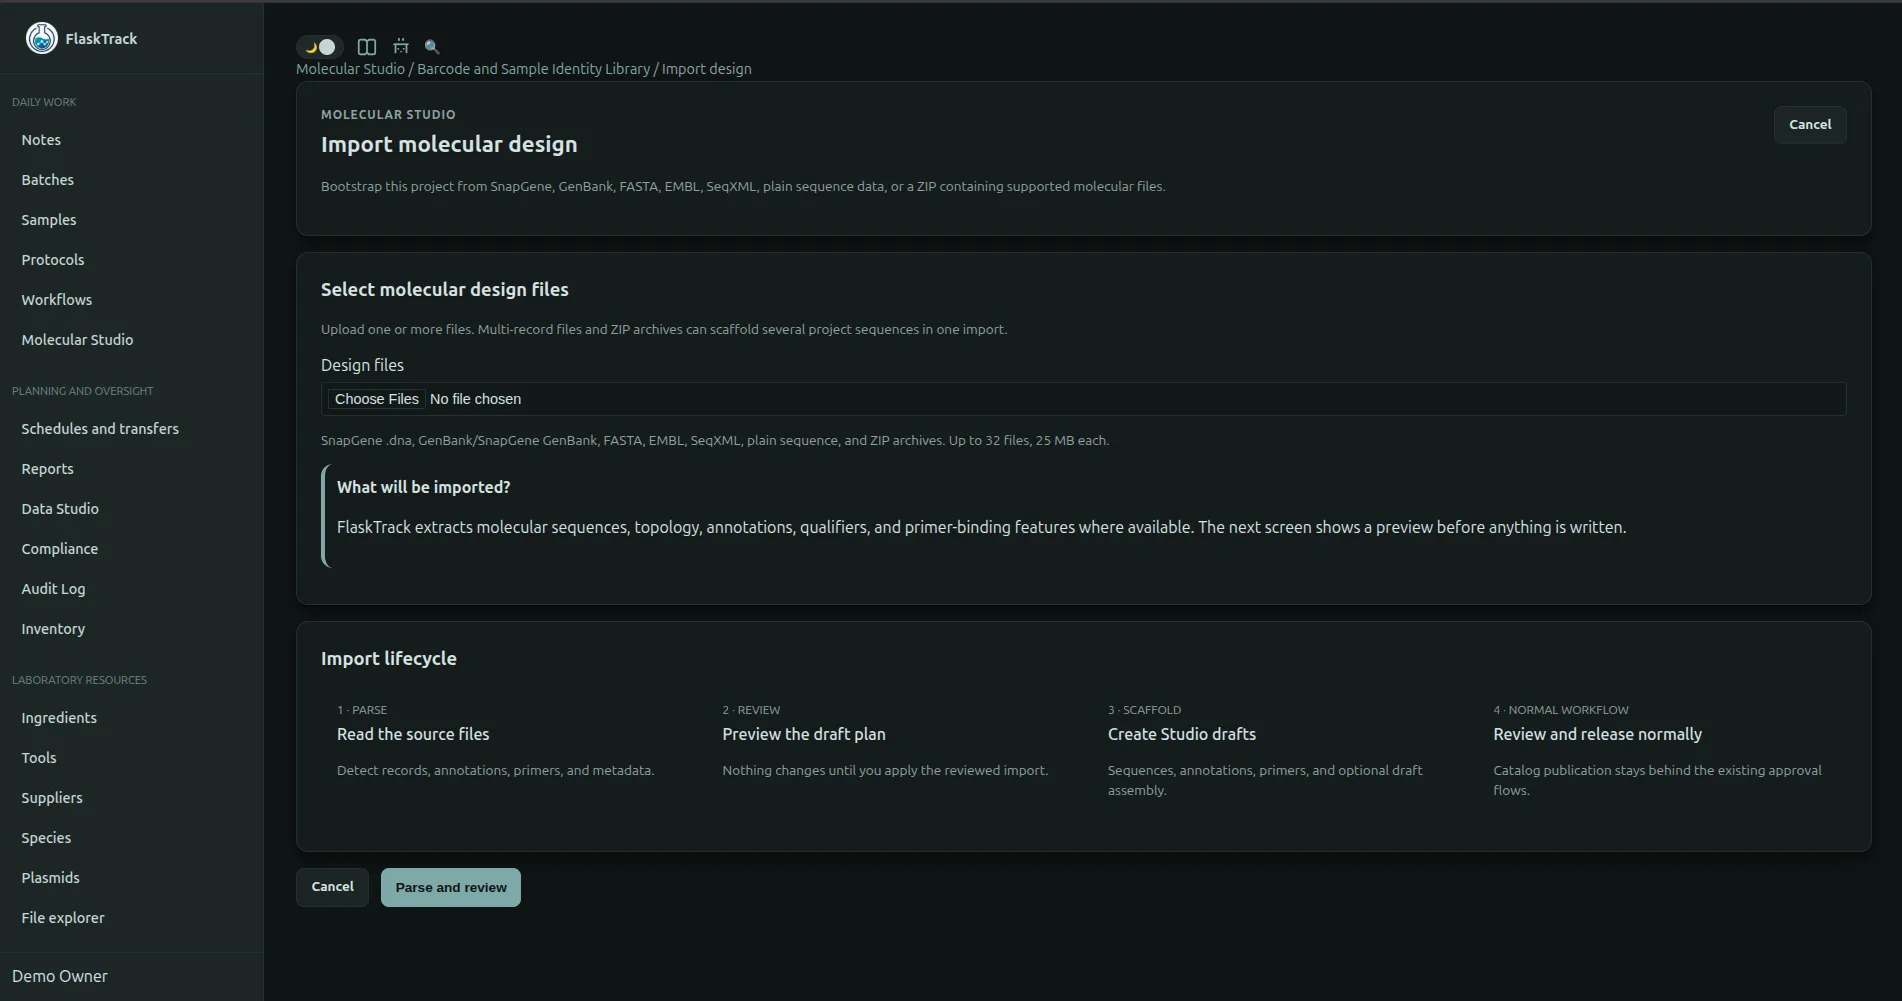The width and height of the screenshot is (1902, 1001).
Task: Click the Design files input field
Action: [x=1083, y=399]
